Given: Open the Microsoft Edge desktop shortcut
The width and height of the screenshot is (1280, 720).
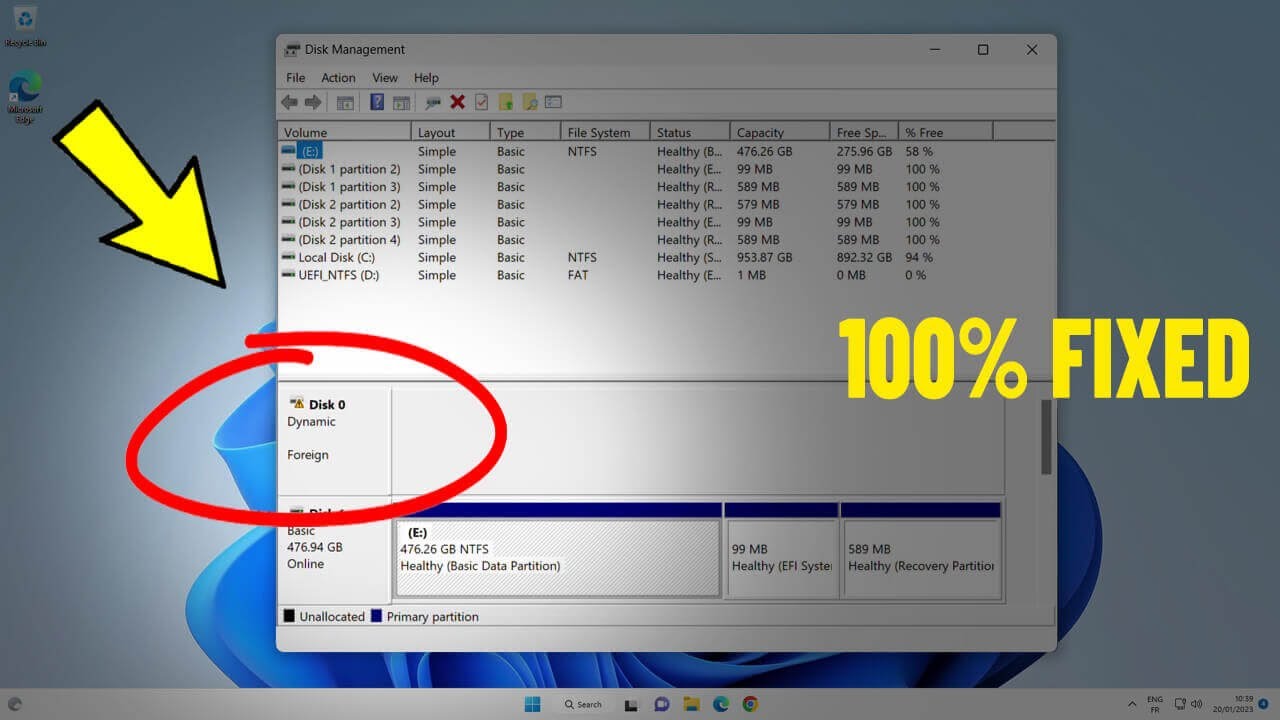Looking at the screenshot, I should pos(25,98).
